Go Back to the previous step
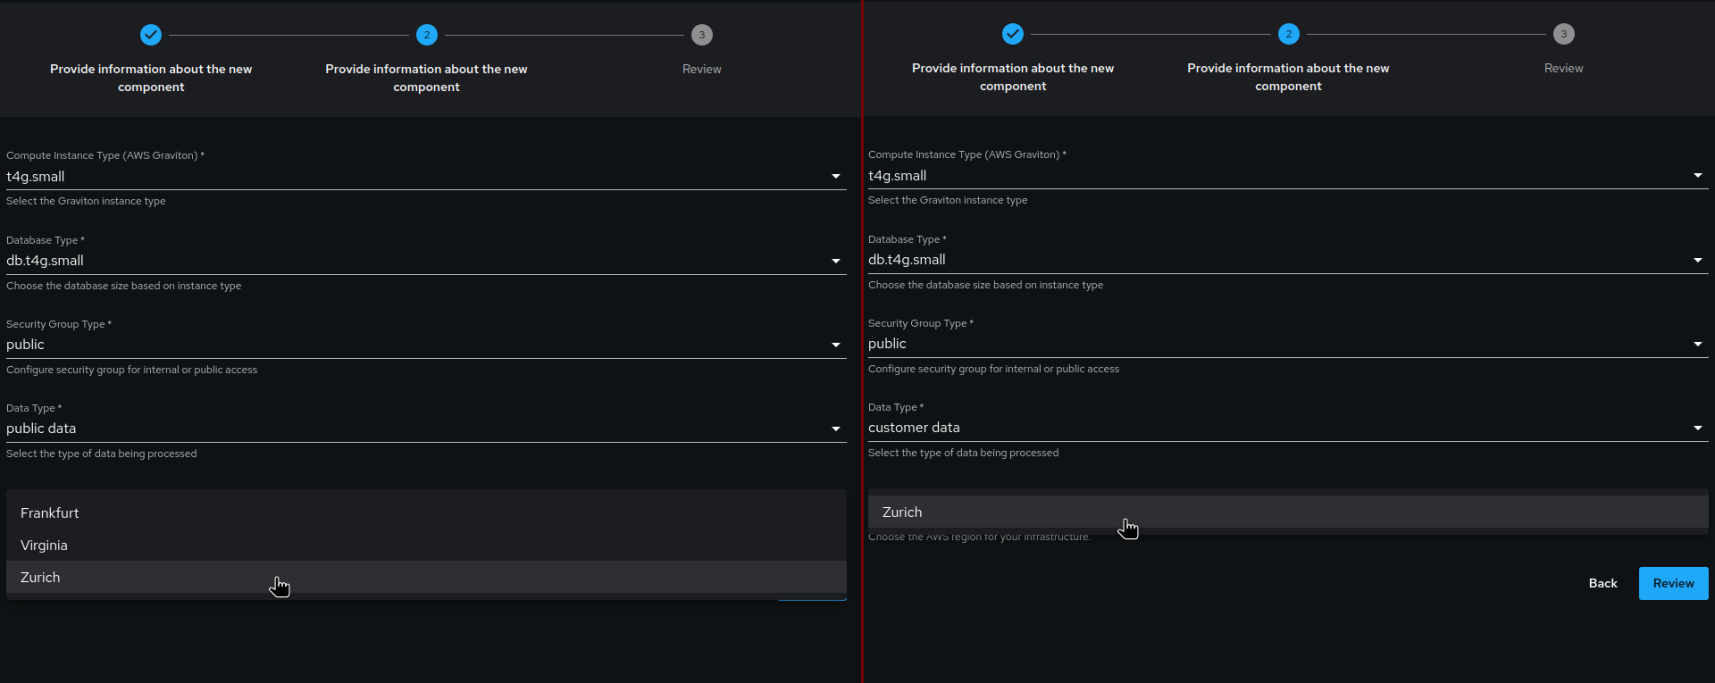The image size is (1715, 683). (1602, 583)
